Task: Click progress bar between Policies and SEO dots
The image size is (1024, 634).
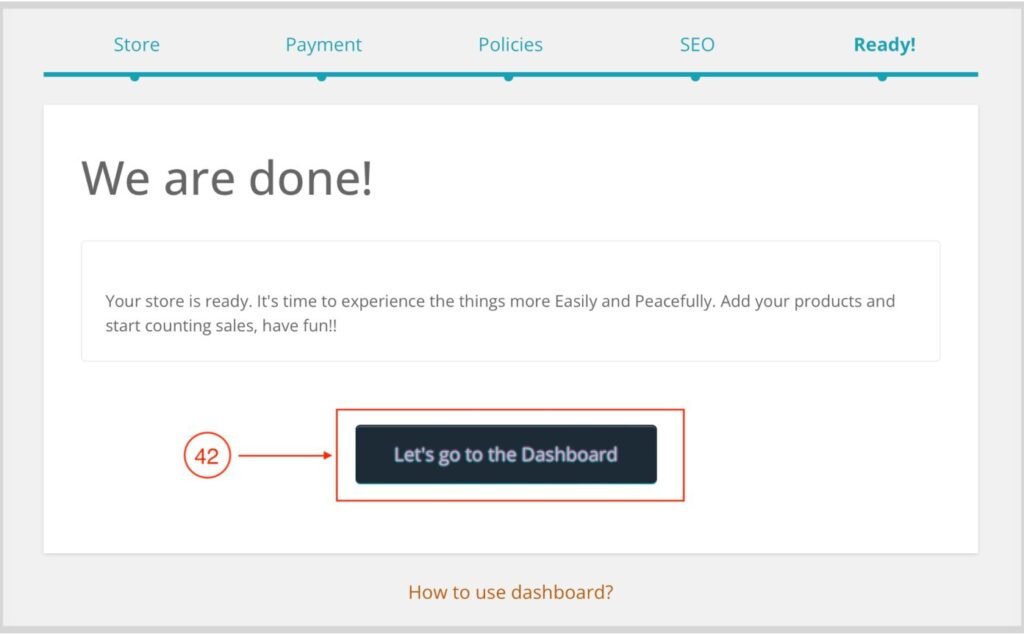Action: click(x=602, y=74)
